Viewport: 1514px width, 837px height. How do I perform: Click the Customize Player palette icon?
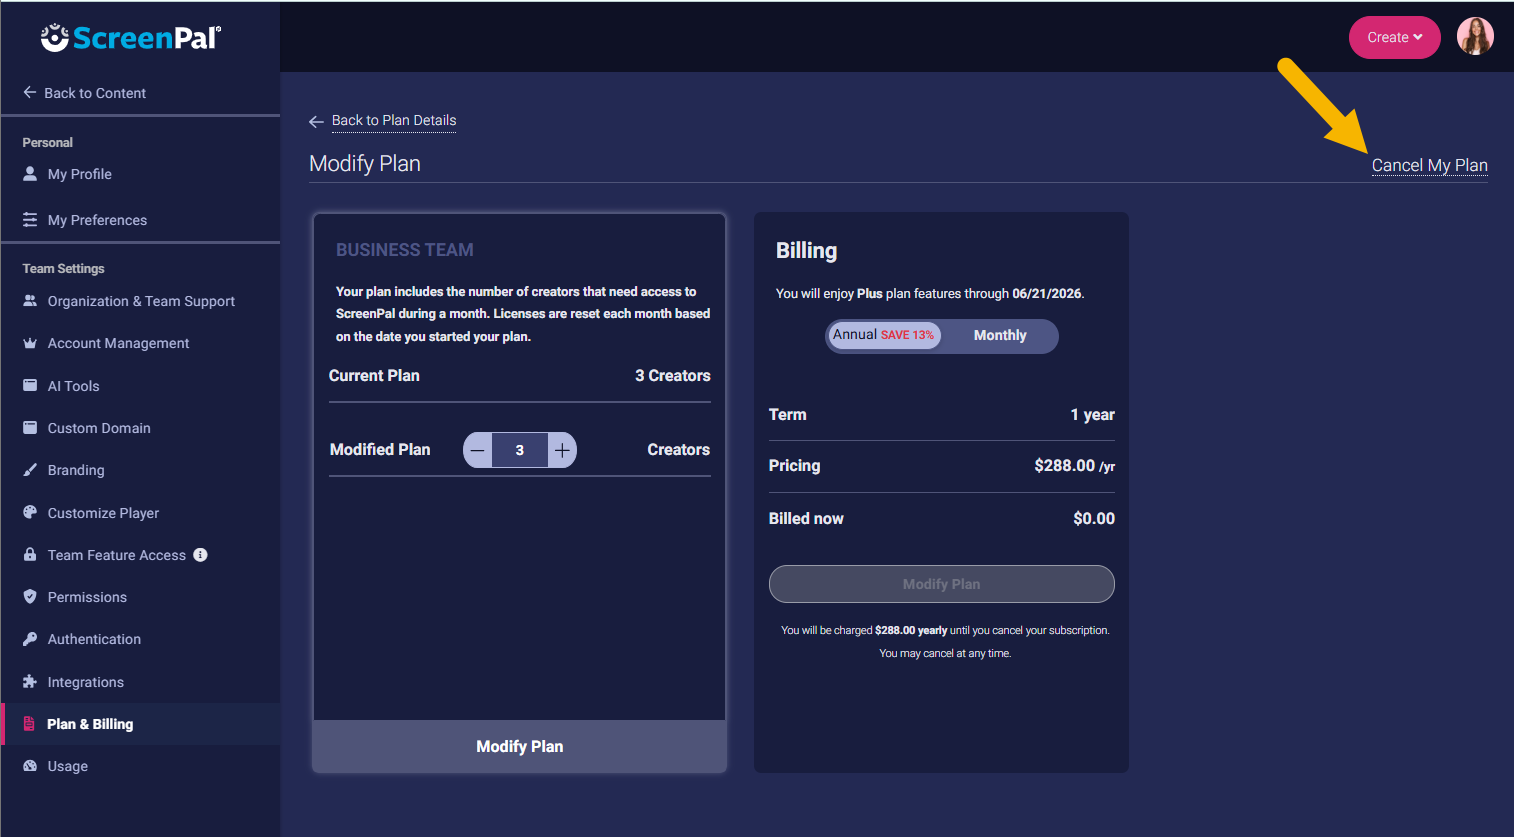(30, 512)
